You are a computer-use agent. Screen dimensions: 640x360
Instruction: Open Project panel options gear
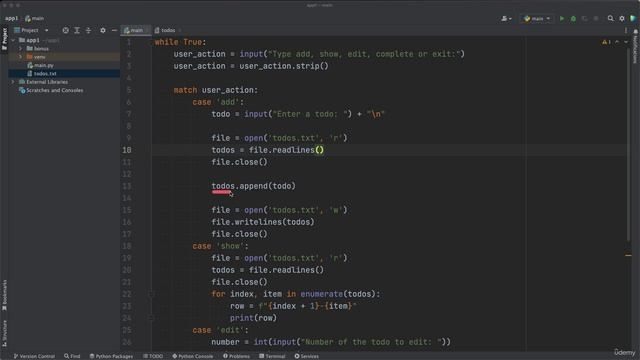pos(103,30)
